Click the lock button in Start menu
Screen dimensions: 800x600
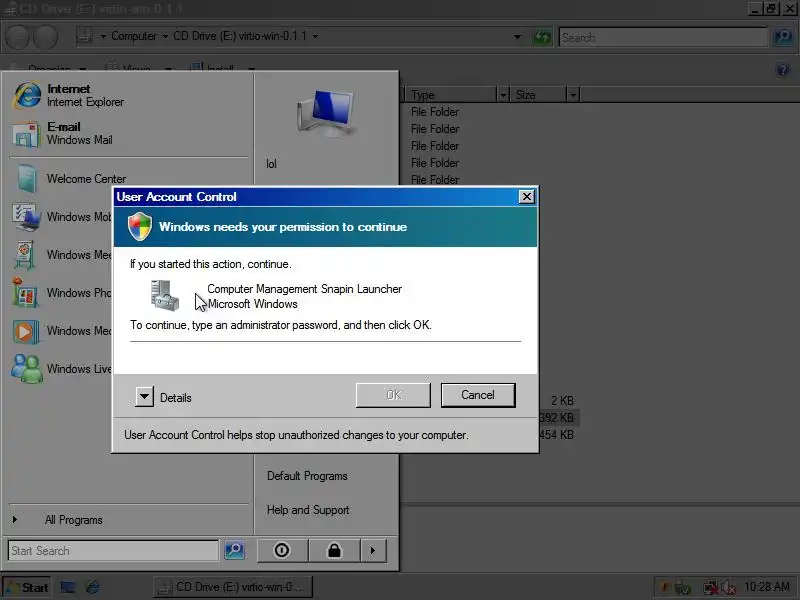click(334, 551)
